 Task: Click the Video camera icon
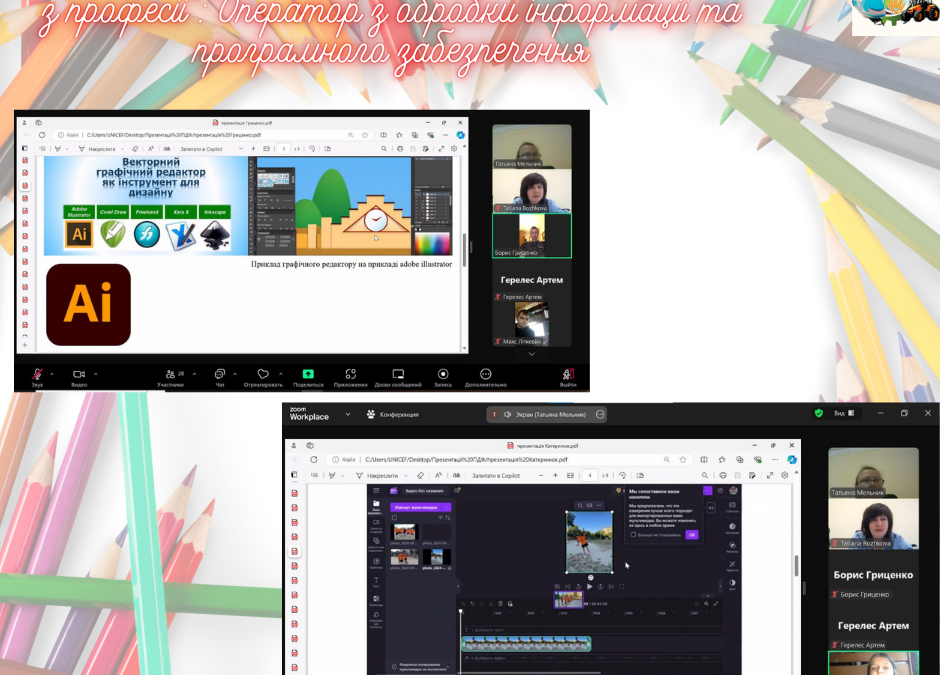(x=79, y=373)
